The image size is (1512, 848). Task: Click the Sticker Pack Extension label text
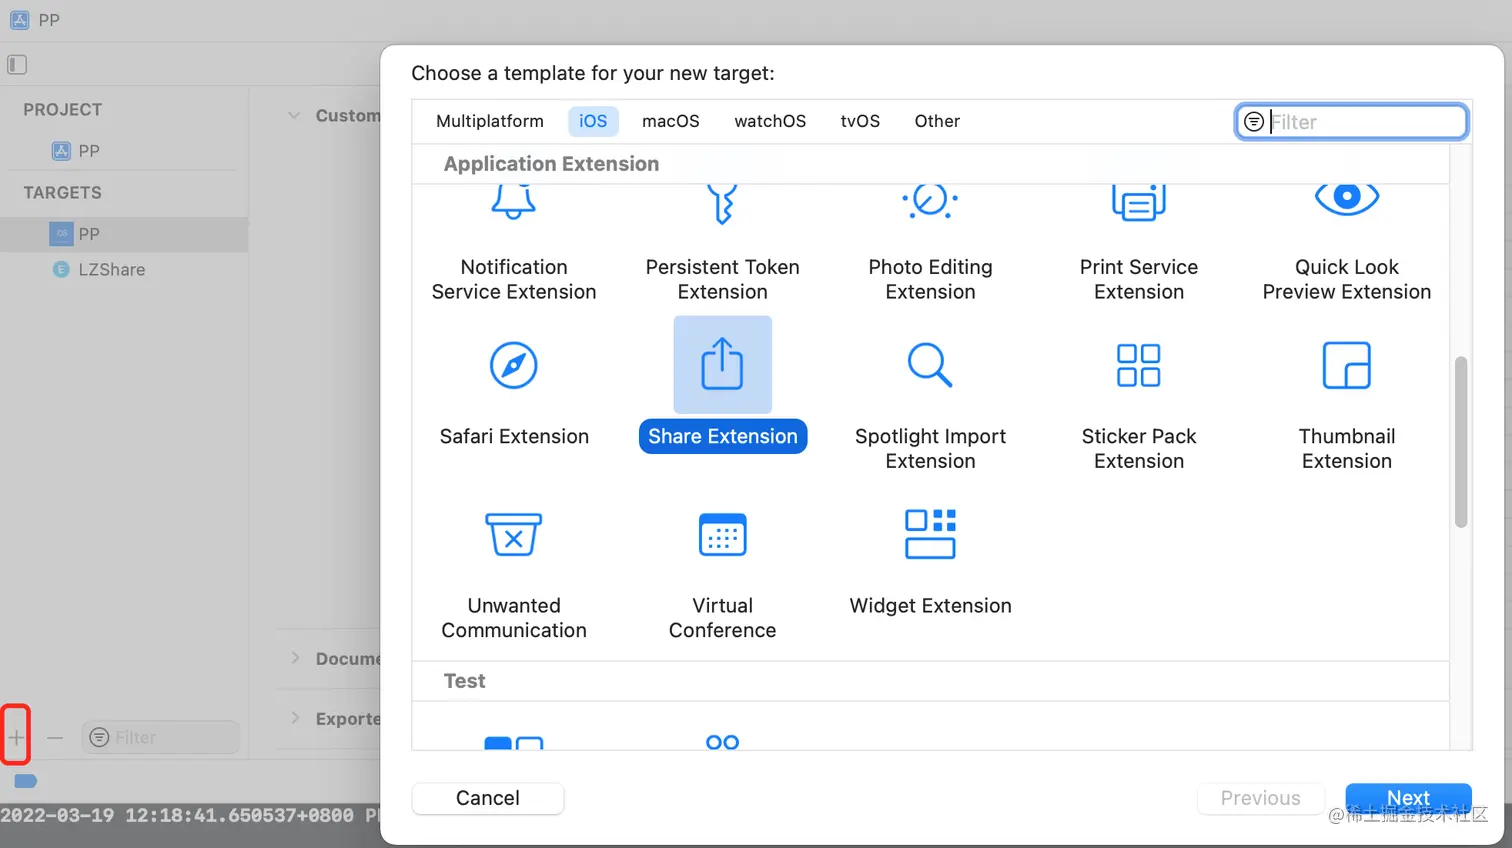1139,449
